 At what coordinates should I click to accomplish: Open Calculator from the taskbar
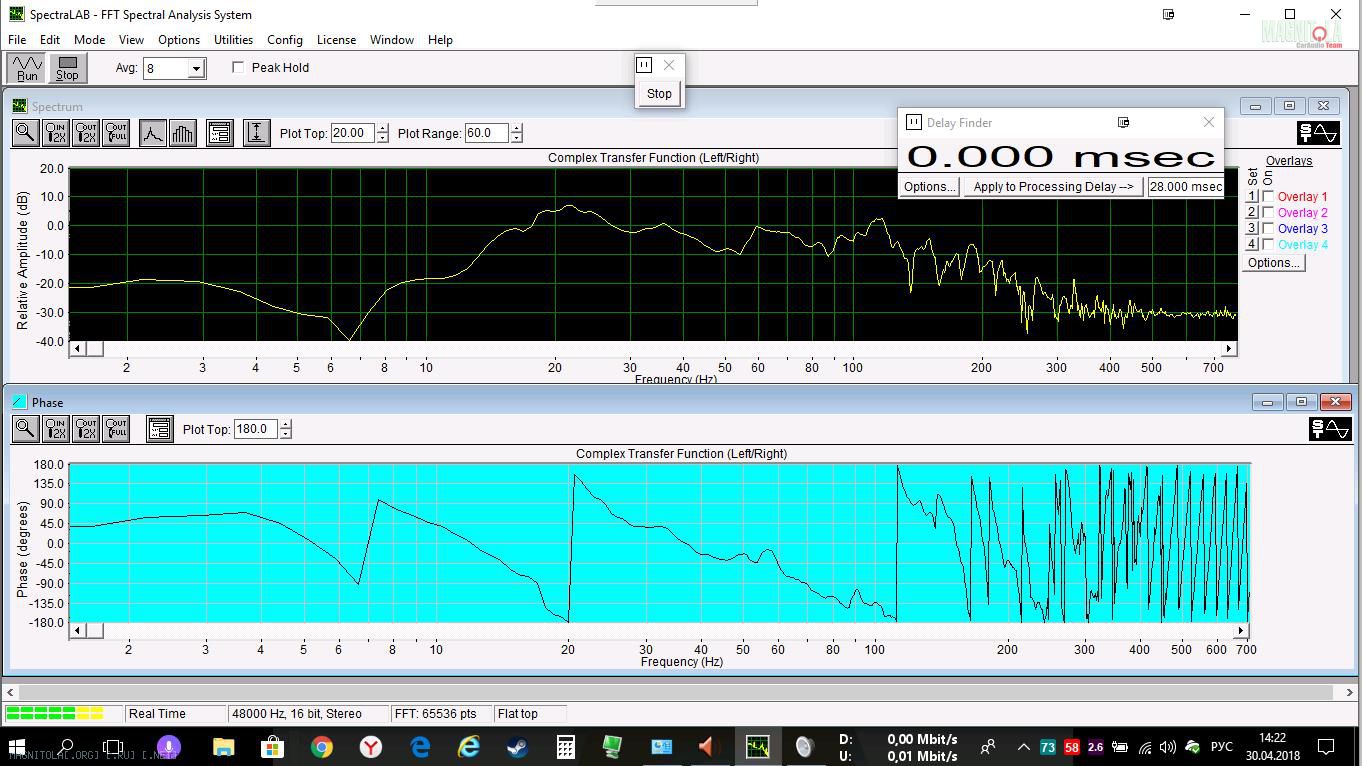click(566, 747)
